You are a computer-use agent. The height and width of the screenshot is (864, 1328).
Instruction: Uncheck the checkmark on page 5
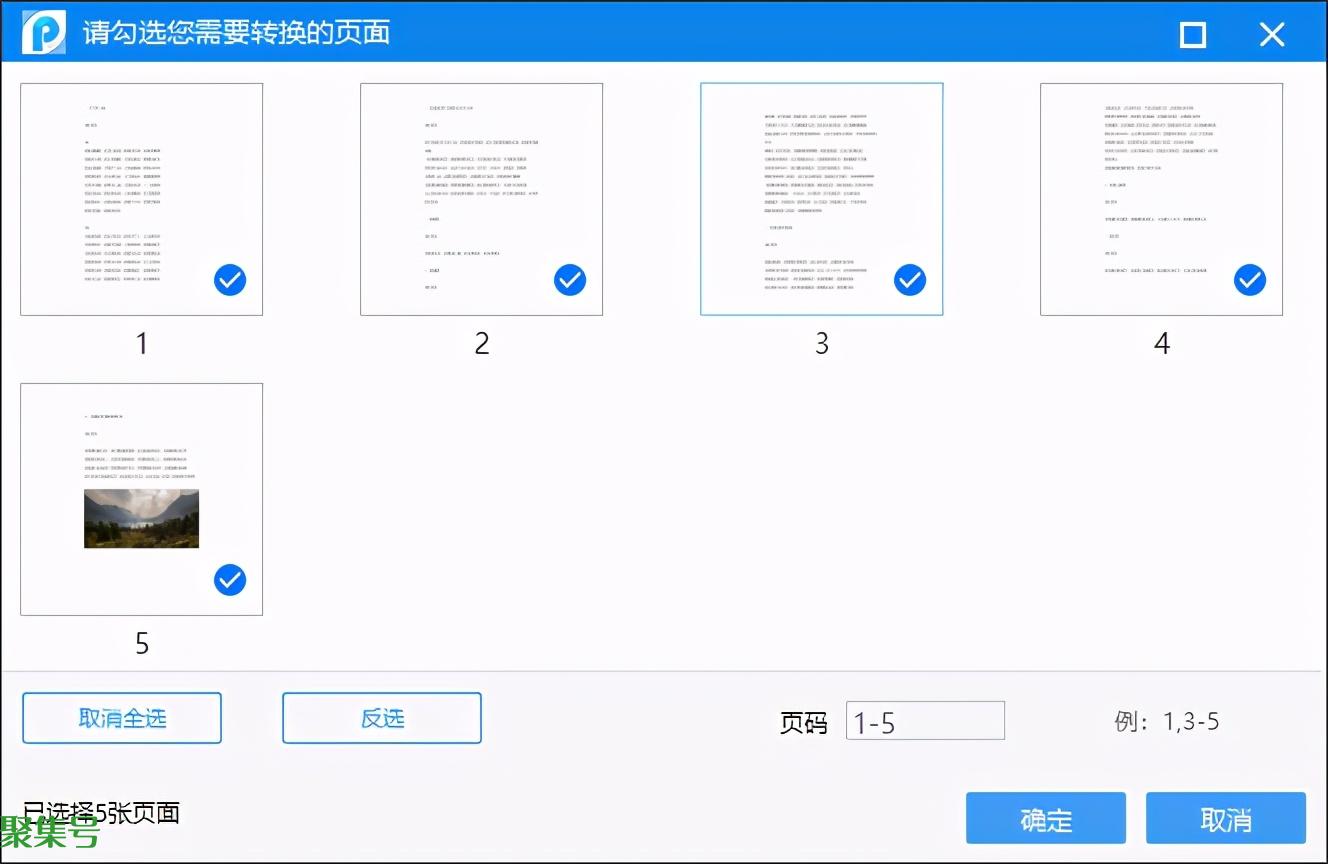coord(230,580)
